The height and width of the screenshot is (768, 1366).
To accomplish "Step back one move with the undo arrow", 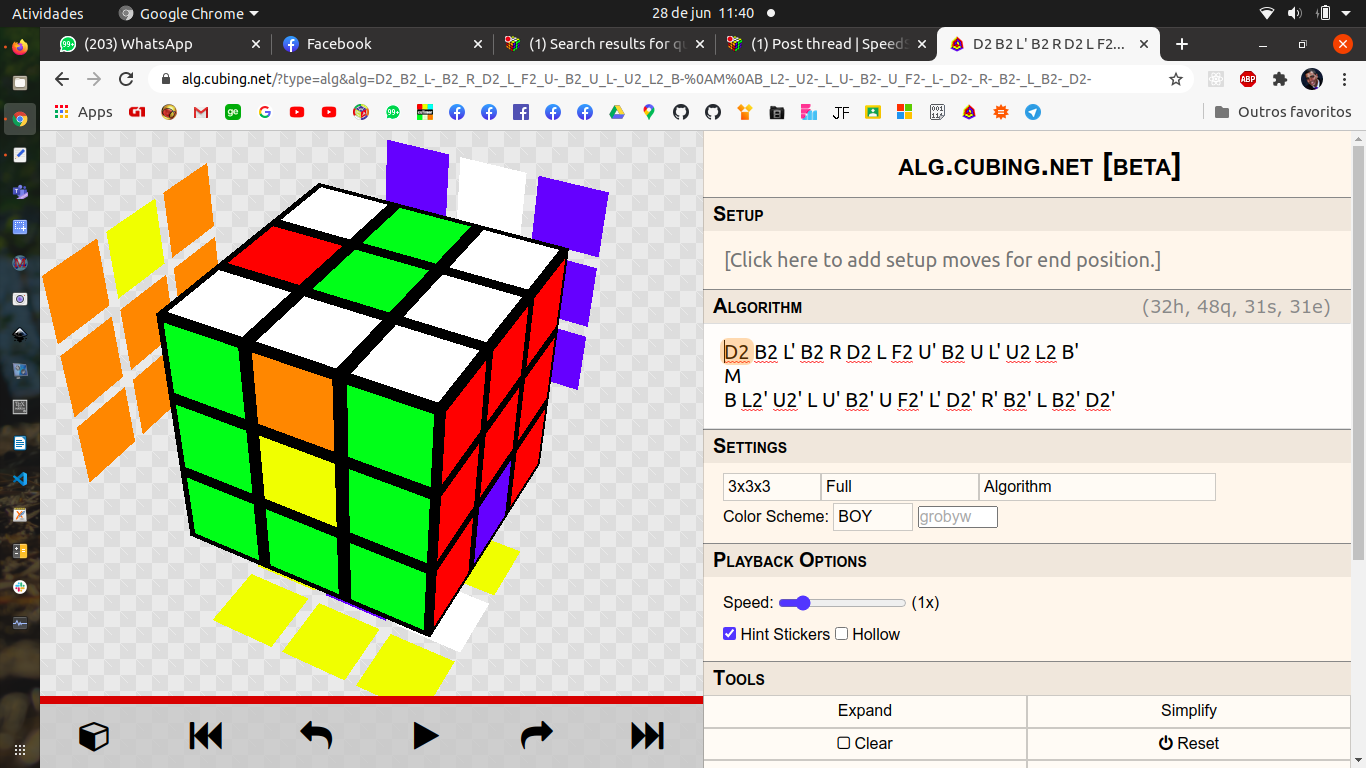I will (x=316, y=737).
